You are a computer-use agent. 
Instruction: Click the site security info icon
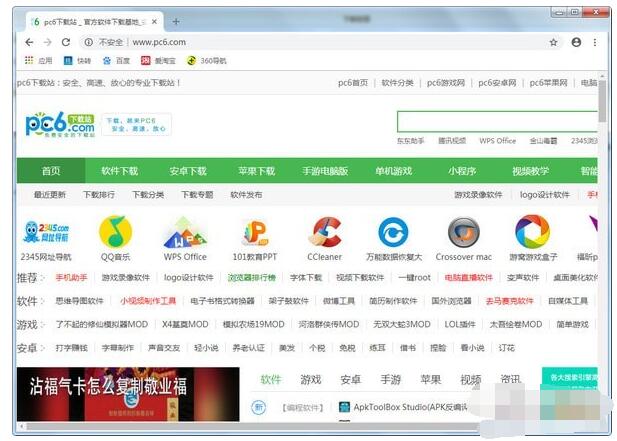pyautogui.click(x=89, y=42)
